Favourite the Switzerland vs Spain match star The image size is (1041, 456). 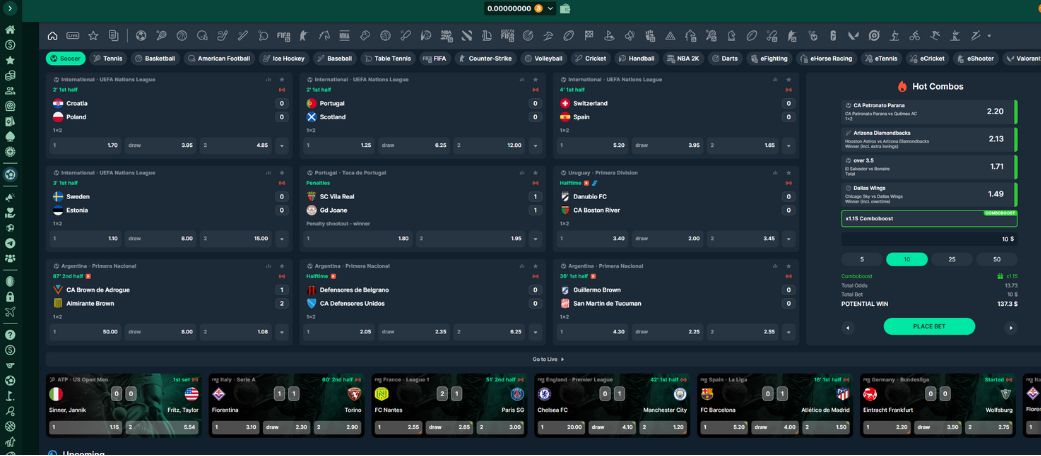pyautogui.click(x=789, y=80)
